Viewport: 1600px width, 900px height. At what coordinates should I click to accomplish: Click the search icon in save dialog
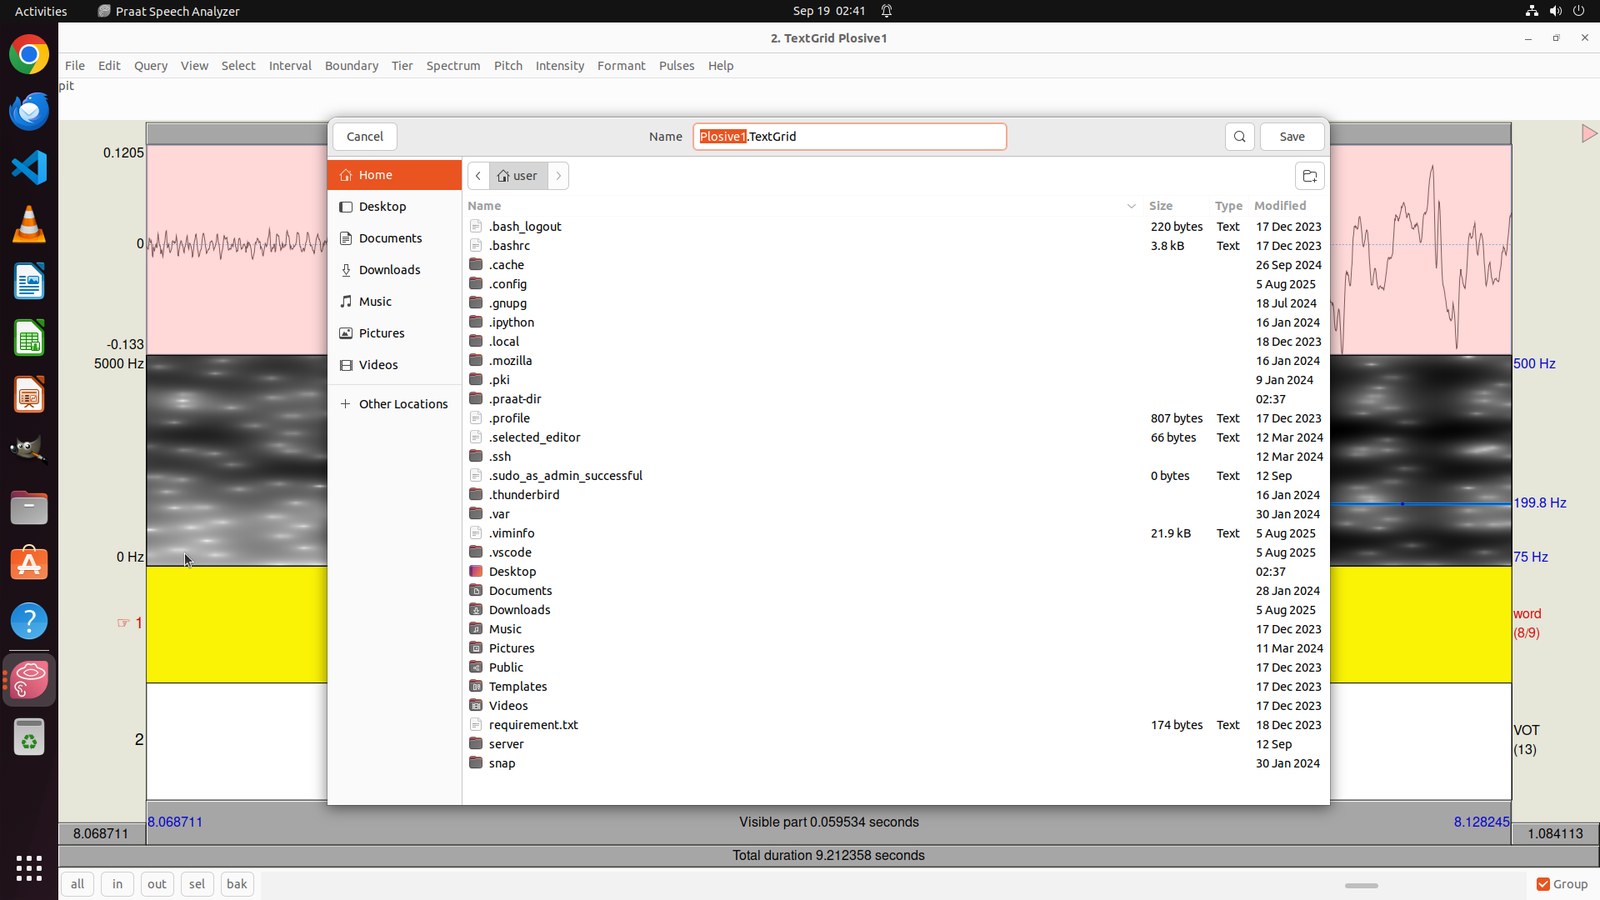click(1240, 137)
